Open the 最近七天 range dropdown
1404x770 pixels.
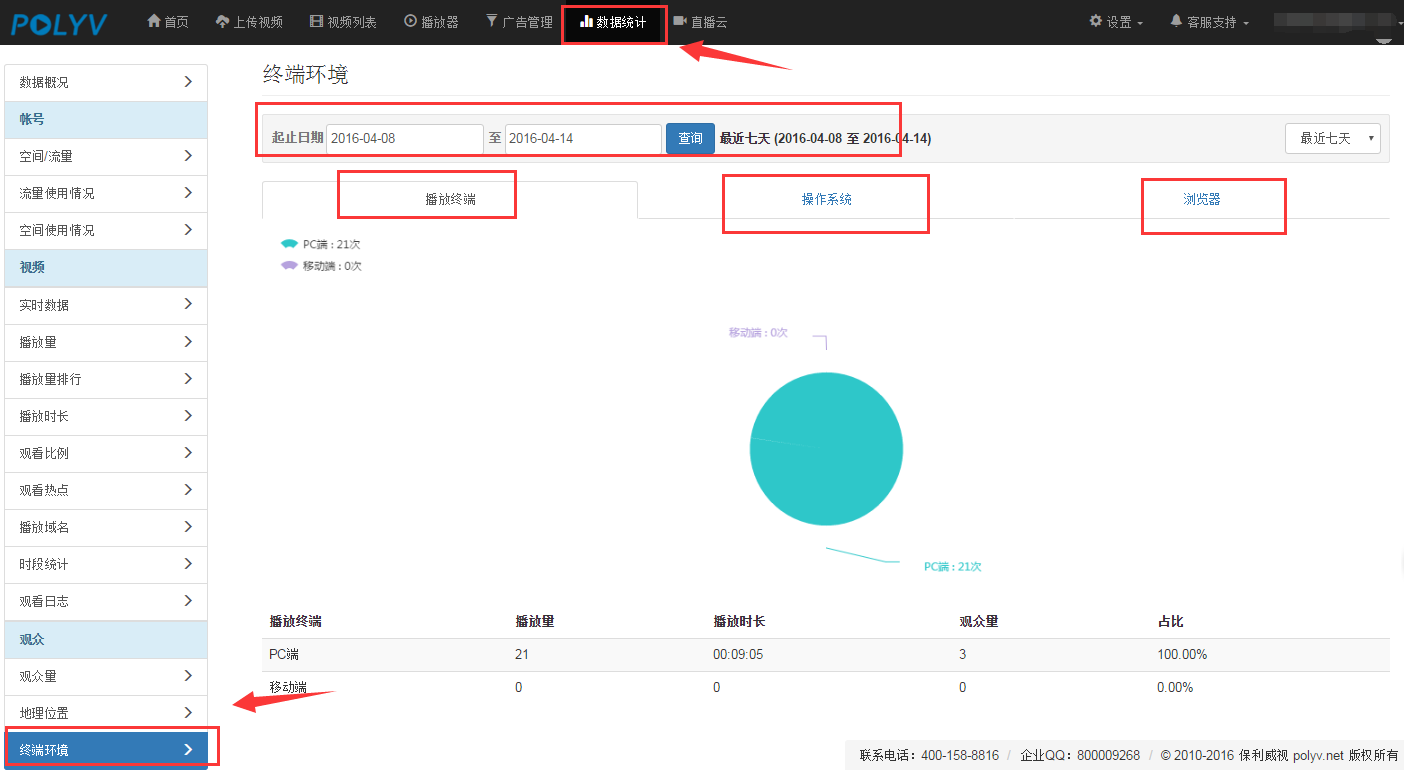tap(1332, 139)
